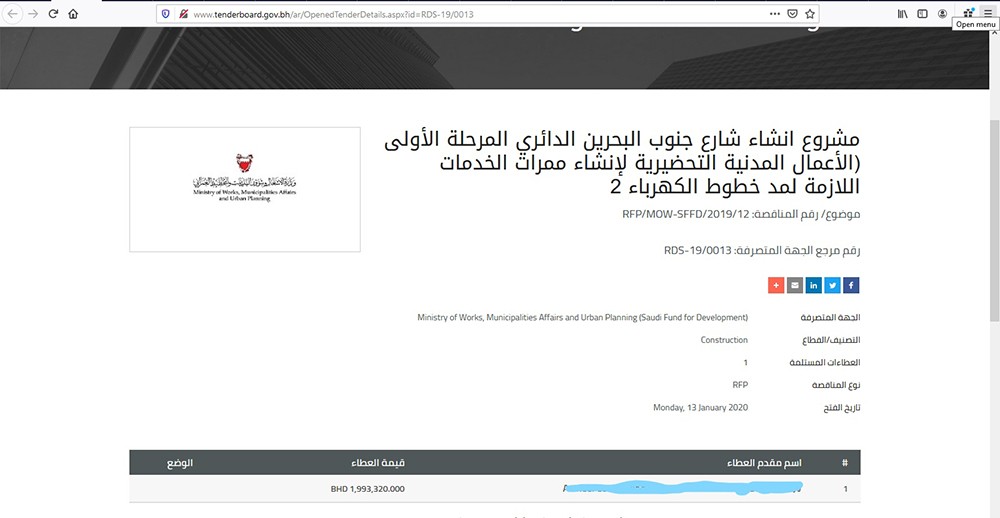Screen dimensions: 1000x518
Task: Open What's New gift icon
Action: click(968, 12)
